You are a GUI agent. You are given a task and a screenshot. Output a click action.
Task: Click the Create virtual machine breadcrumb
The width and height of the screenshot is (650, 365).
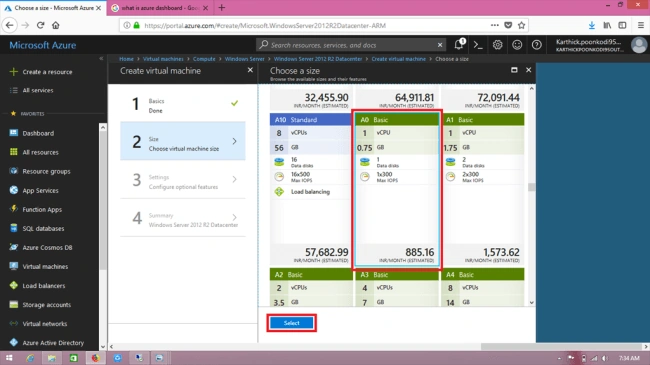[x=398, y=59]
